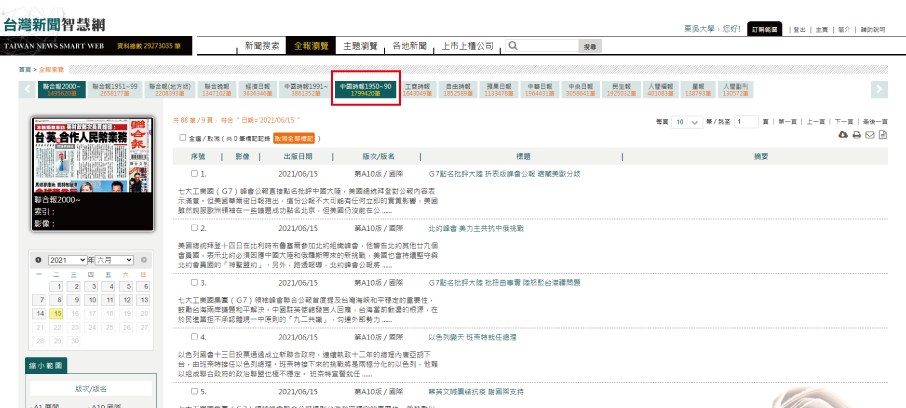This screenshot has width=906, height=408.
Task: Select the 聯合報2000~ newspaper tab
Action: tap(62, 89)
